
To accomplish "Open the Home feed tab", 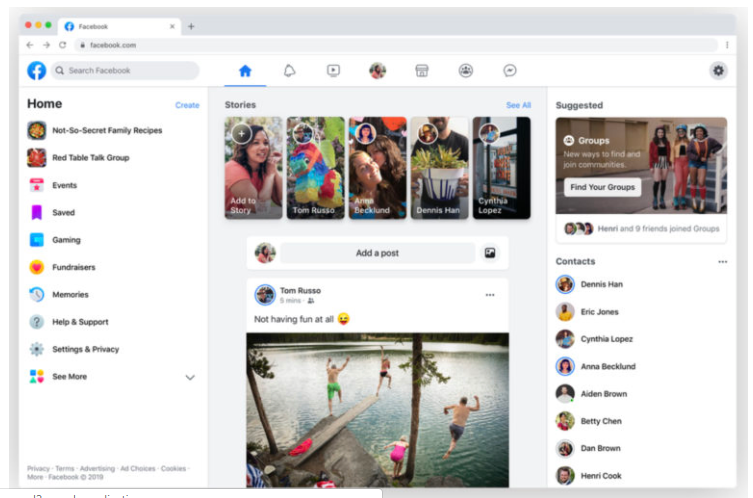I will (245, 71).
